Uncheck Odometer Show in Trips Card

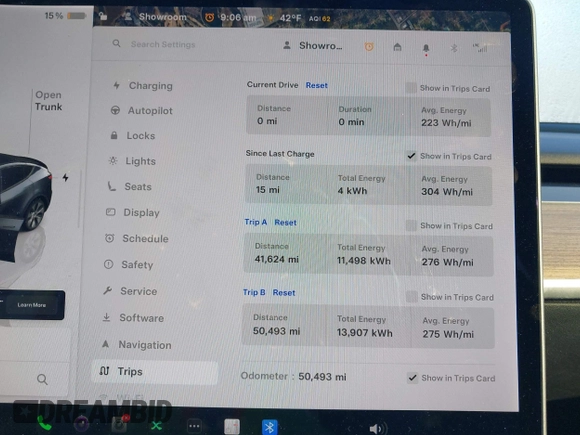click(412, 378)
